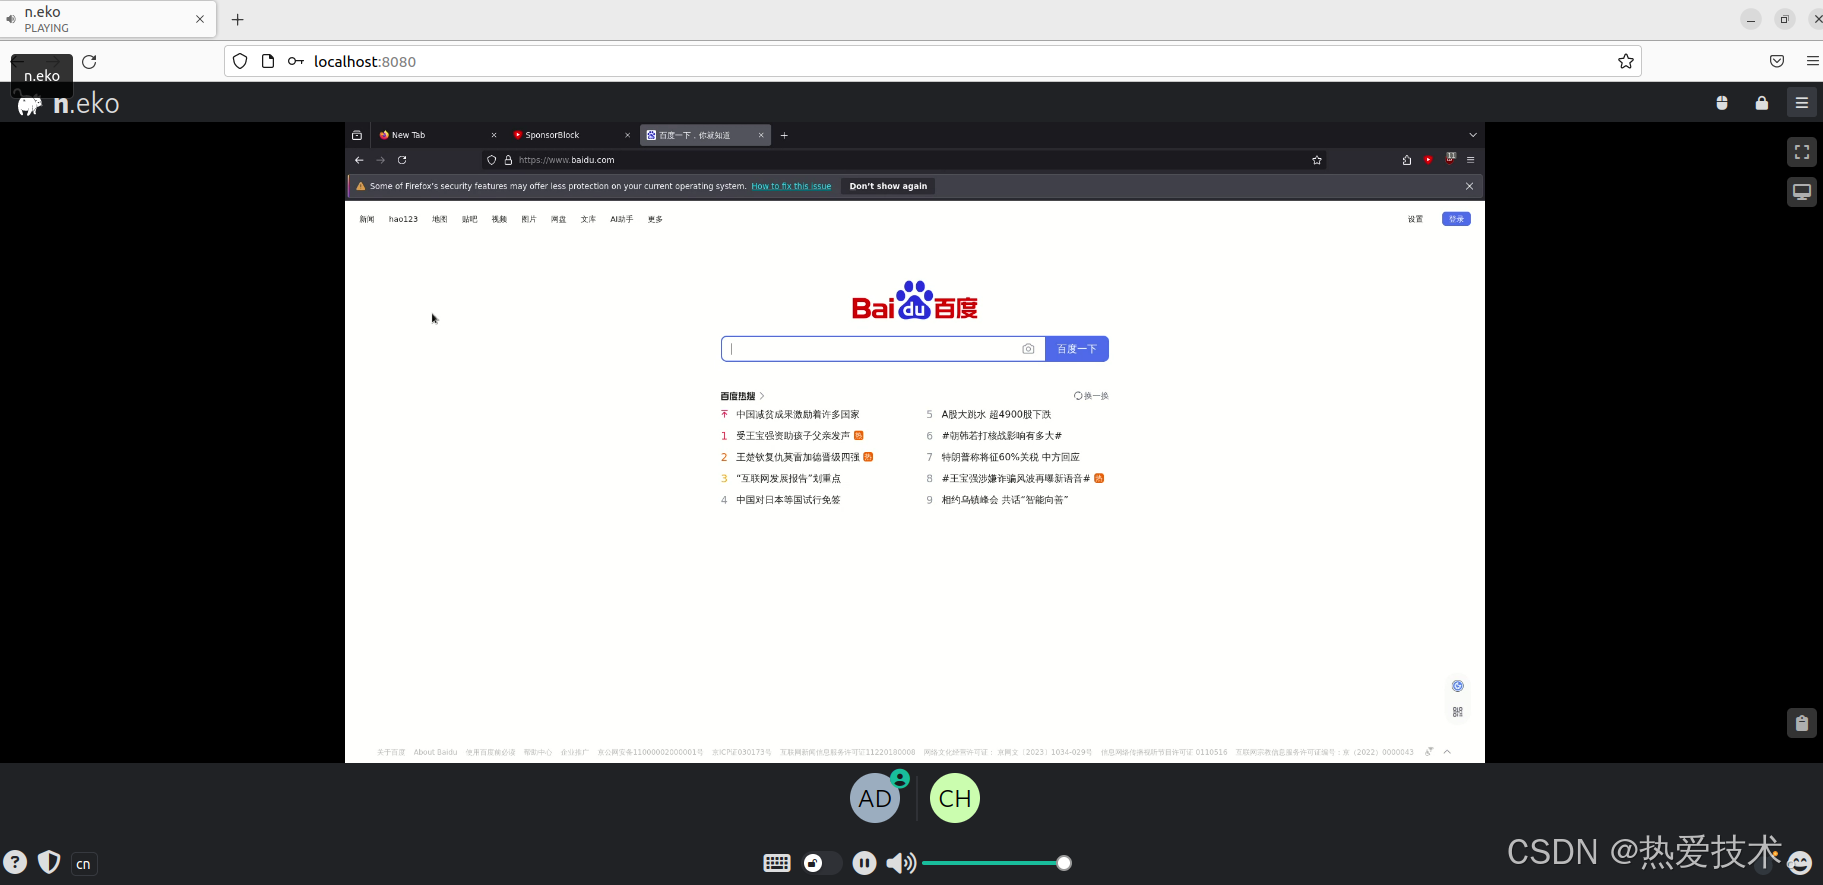
Task: Toggle the control request switch
Action: pyautogui.click(x=821, y=863)
